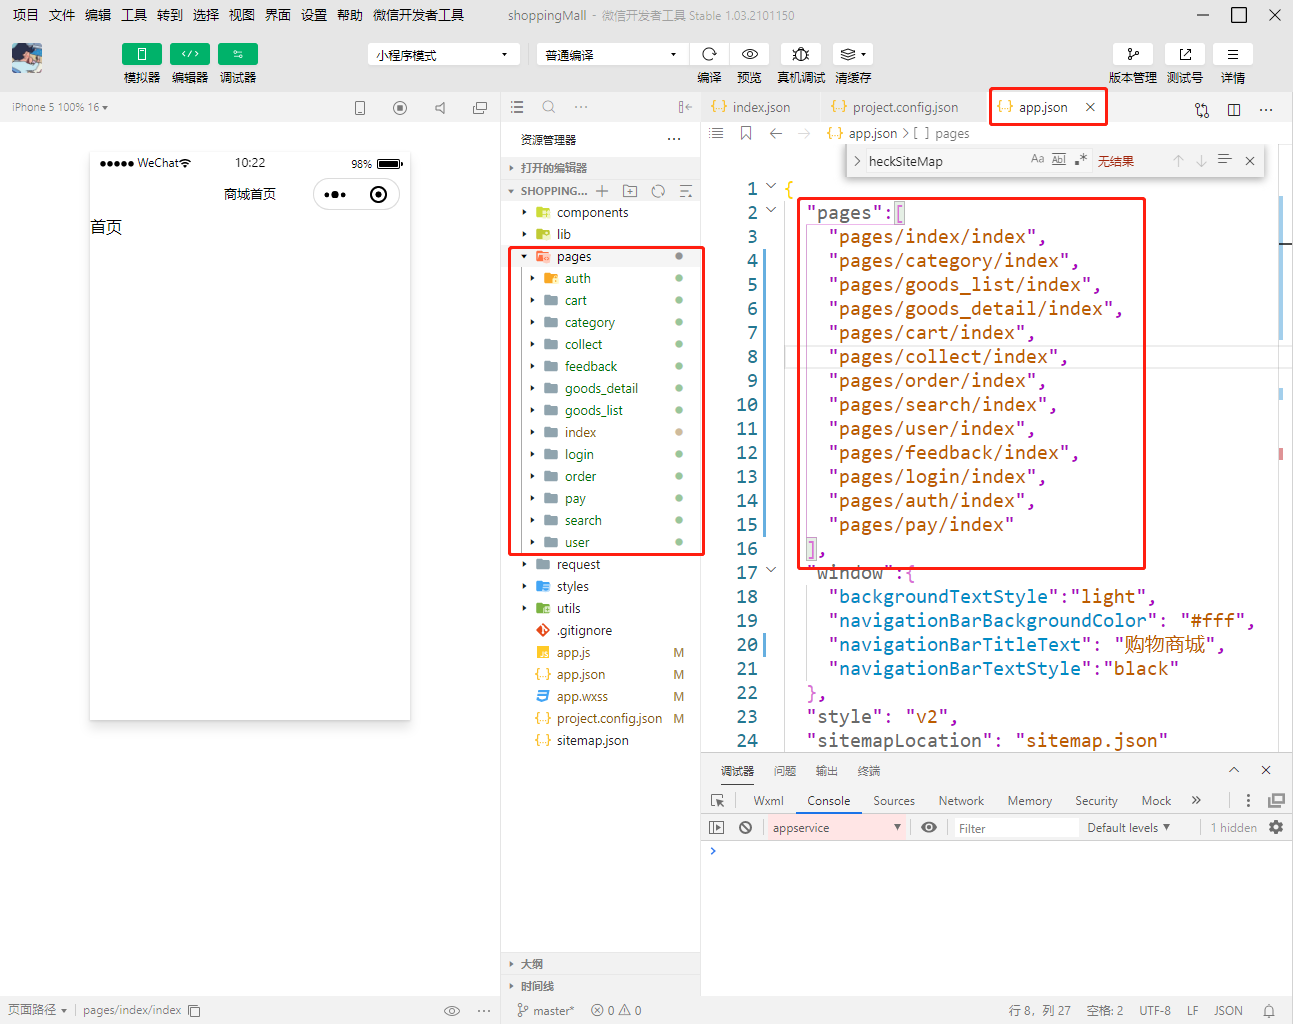Open real device debugging icon
Screen dimensions: 1293x1024
[x=801, y=54]
